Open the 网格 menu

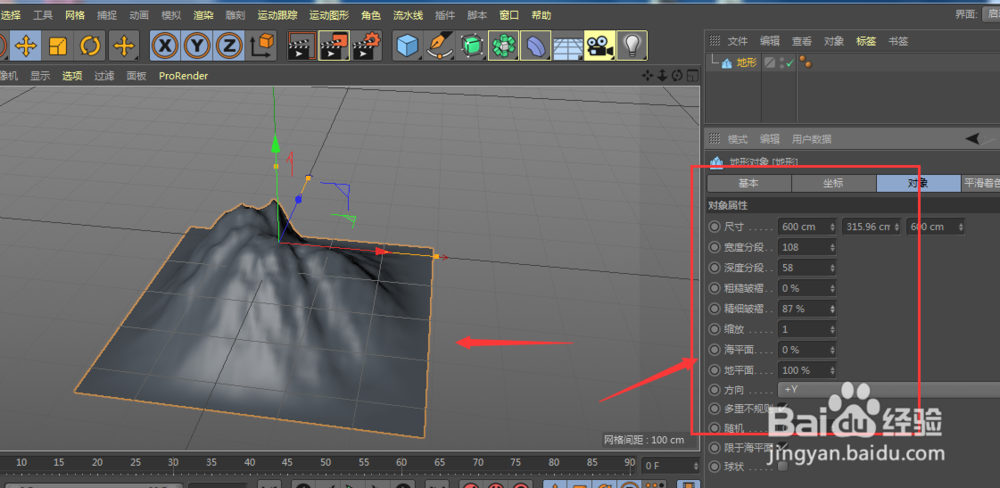tap(75, 15)
